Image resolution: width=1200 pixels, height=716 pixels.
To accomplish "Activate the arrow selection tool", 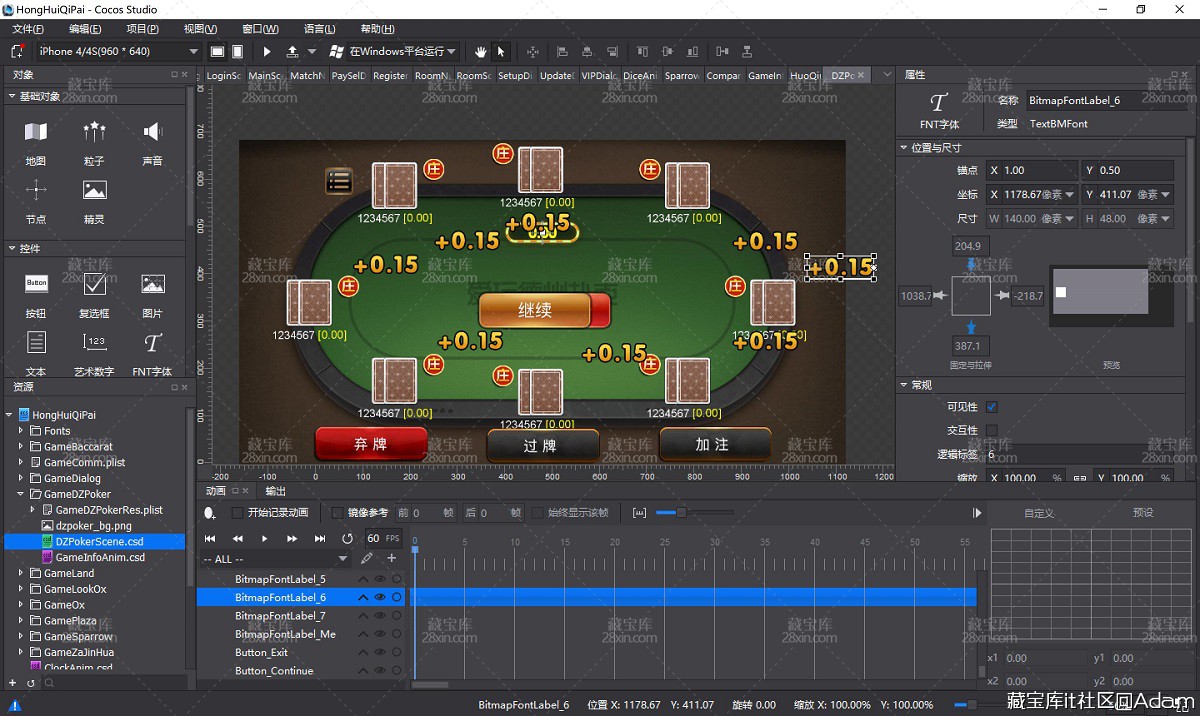I will point(501,51).
